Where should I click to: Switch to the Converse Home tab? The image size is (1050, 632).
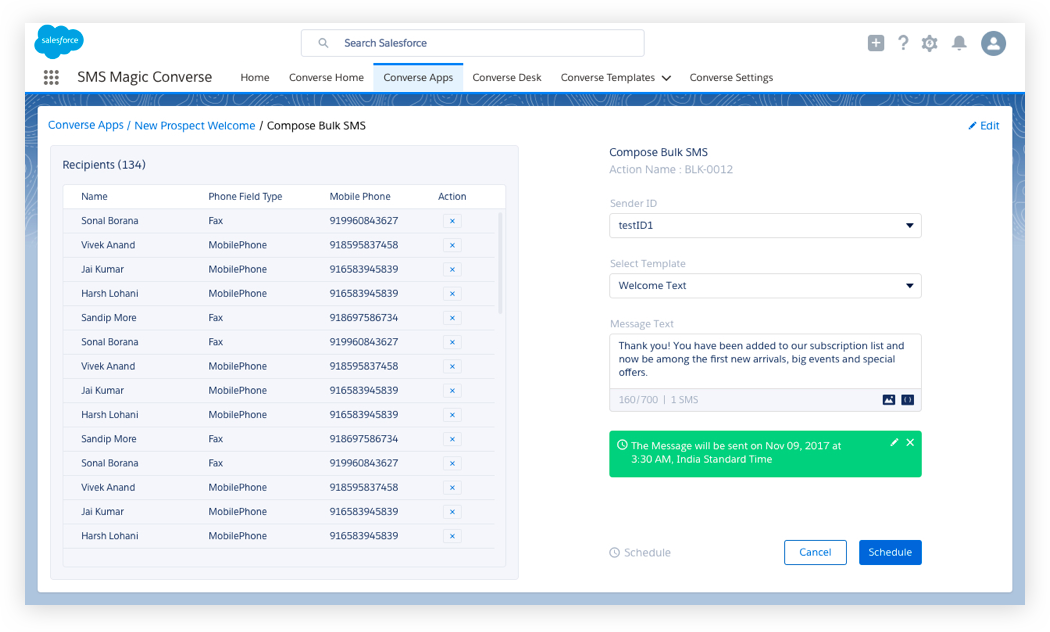coord(326,78)
